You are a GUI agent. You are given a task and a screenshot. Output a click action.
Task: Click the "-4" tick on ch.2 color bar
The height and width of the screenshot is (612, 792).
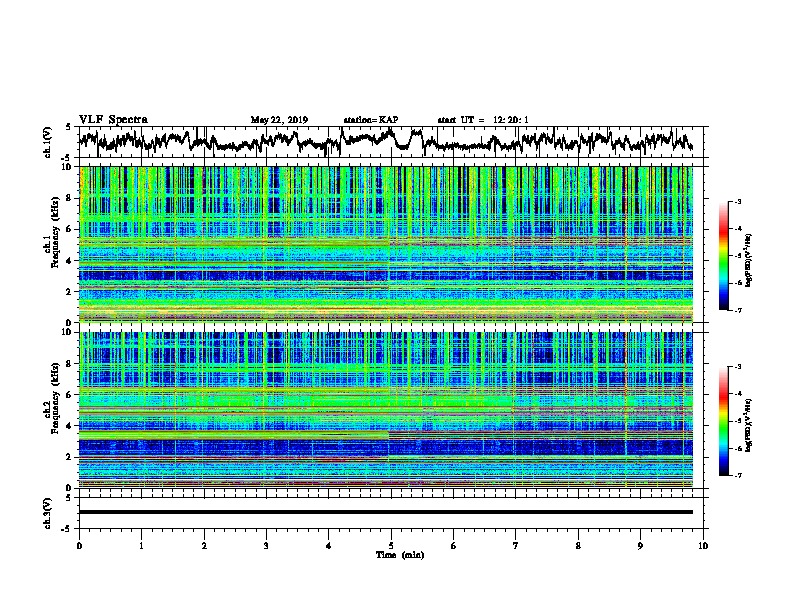point(737,394)
